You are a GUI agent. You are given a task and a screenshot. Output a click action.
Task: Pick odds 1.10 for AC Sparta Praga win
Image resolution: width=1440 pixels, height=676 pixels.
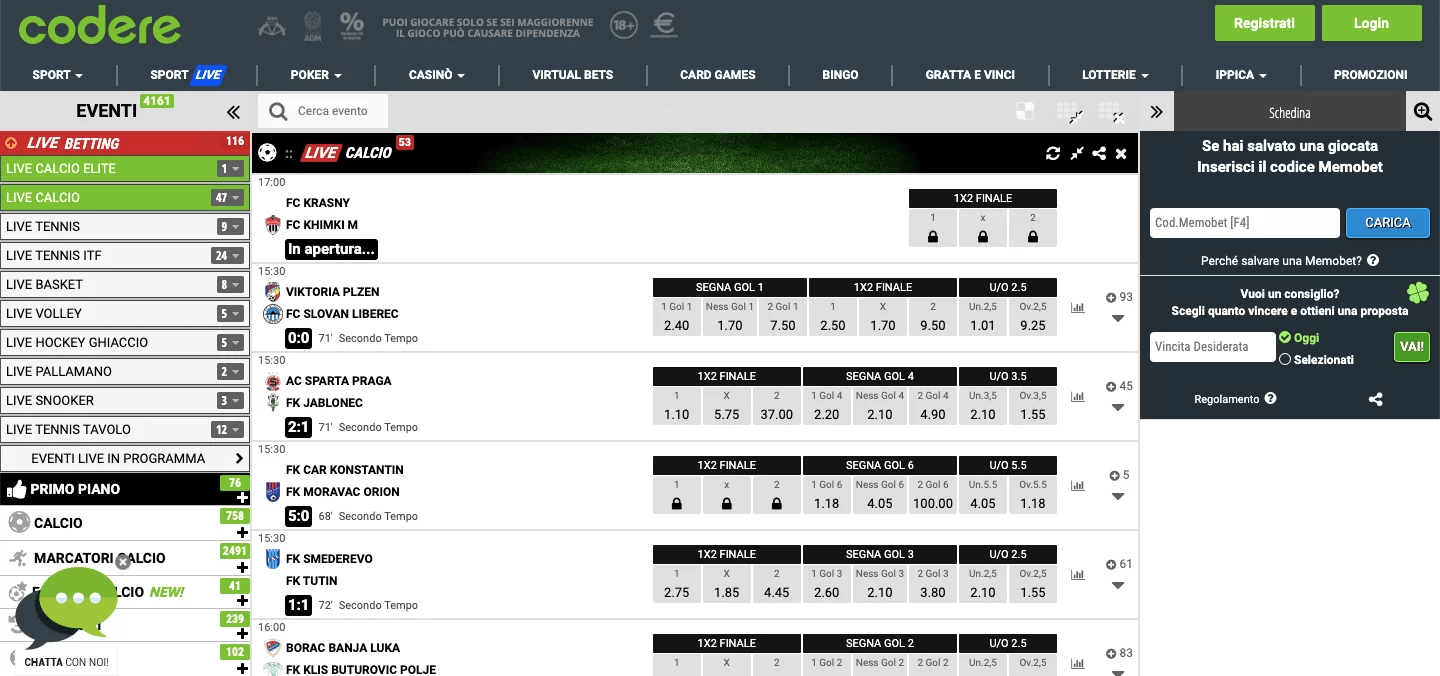pyautogui.click(x=677, y=406)
